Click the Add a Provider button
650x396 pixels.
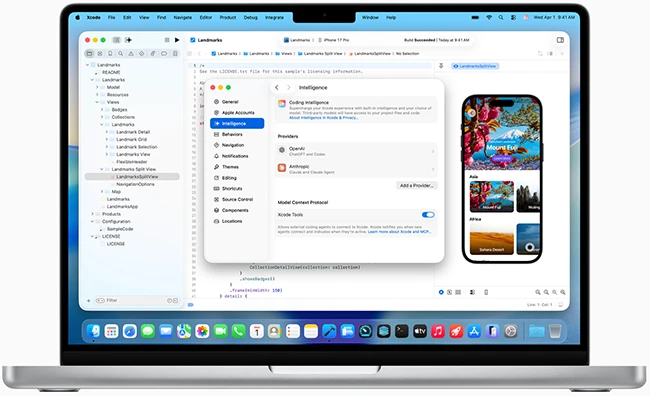point(417,185)
